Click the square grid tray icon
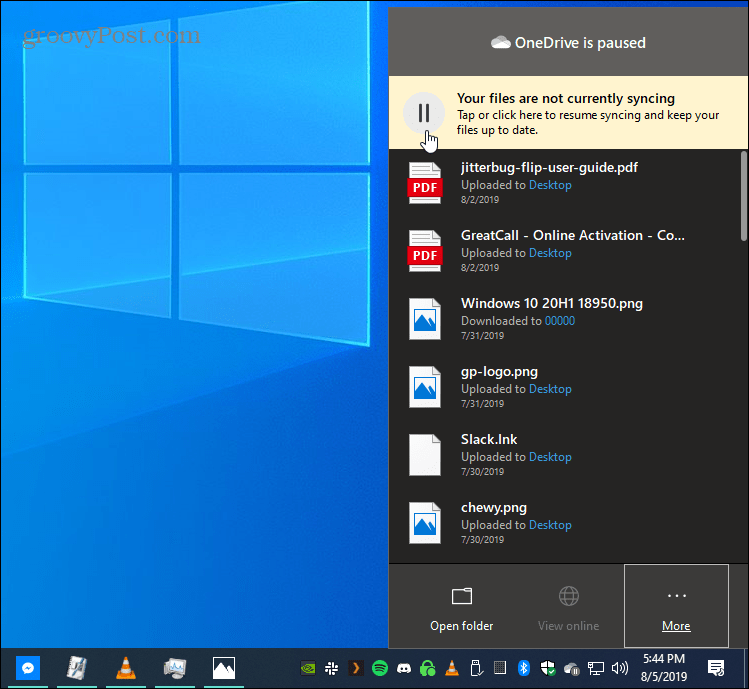Viewport: 749px width, 689px height. point(500,667)
